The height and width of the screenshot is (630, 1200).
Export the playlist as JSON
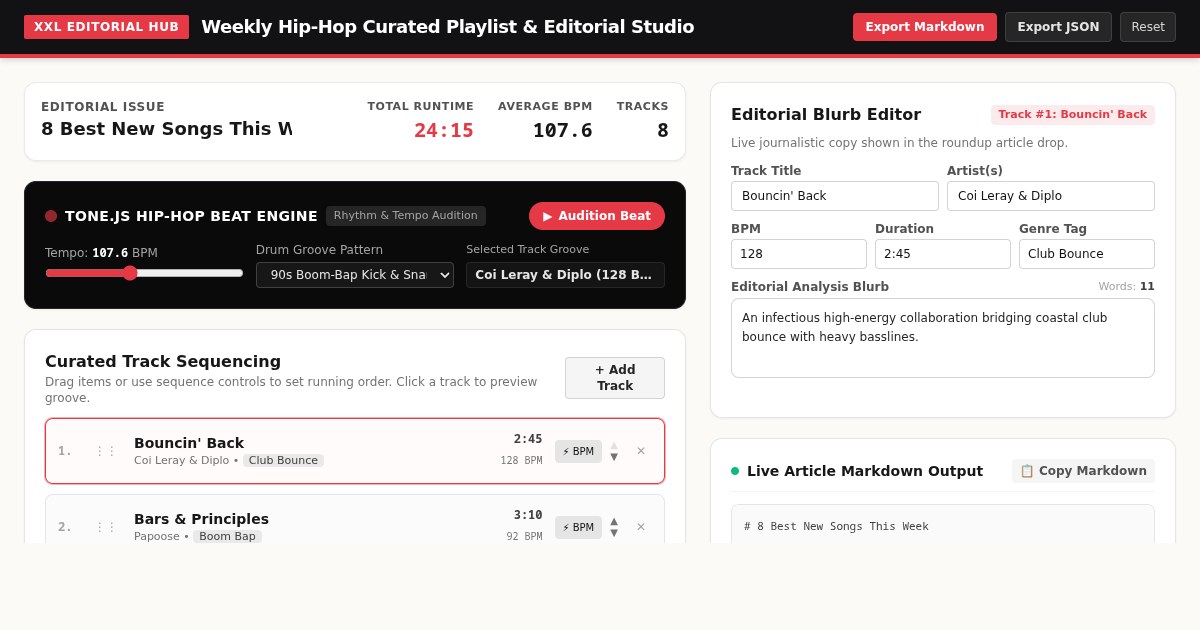[x=1058, y=27]
